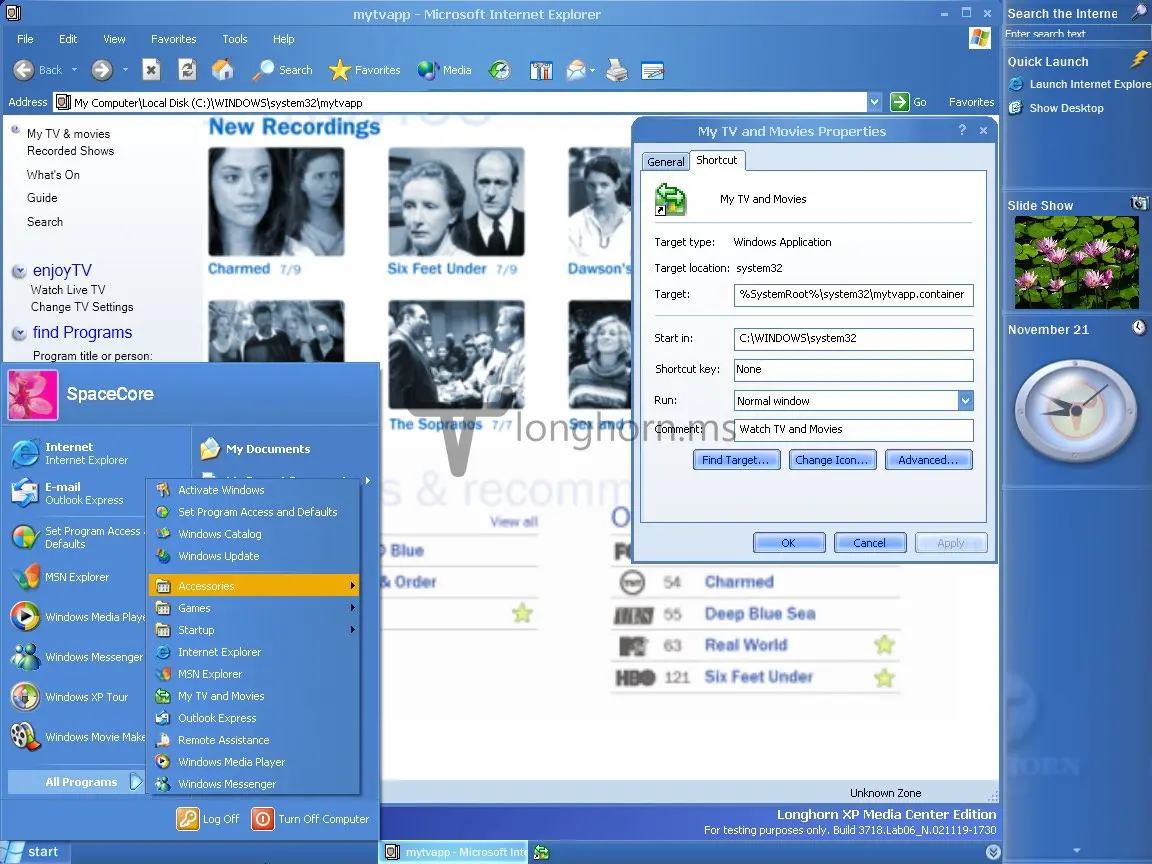Expand the Accessories submenu
This screenshot has width=1152, height=864.
coord(253,586)
